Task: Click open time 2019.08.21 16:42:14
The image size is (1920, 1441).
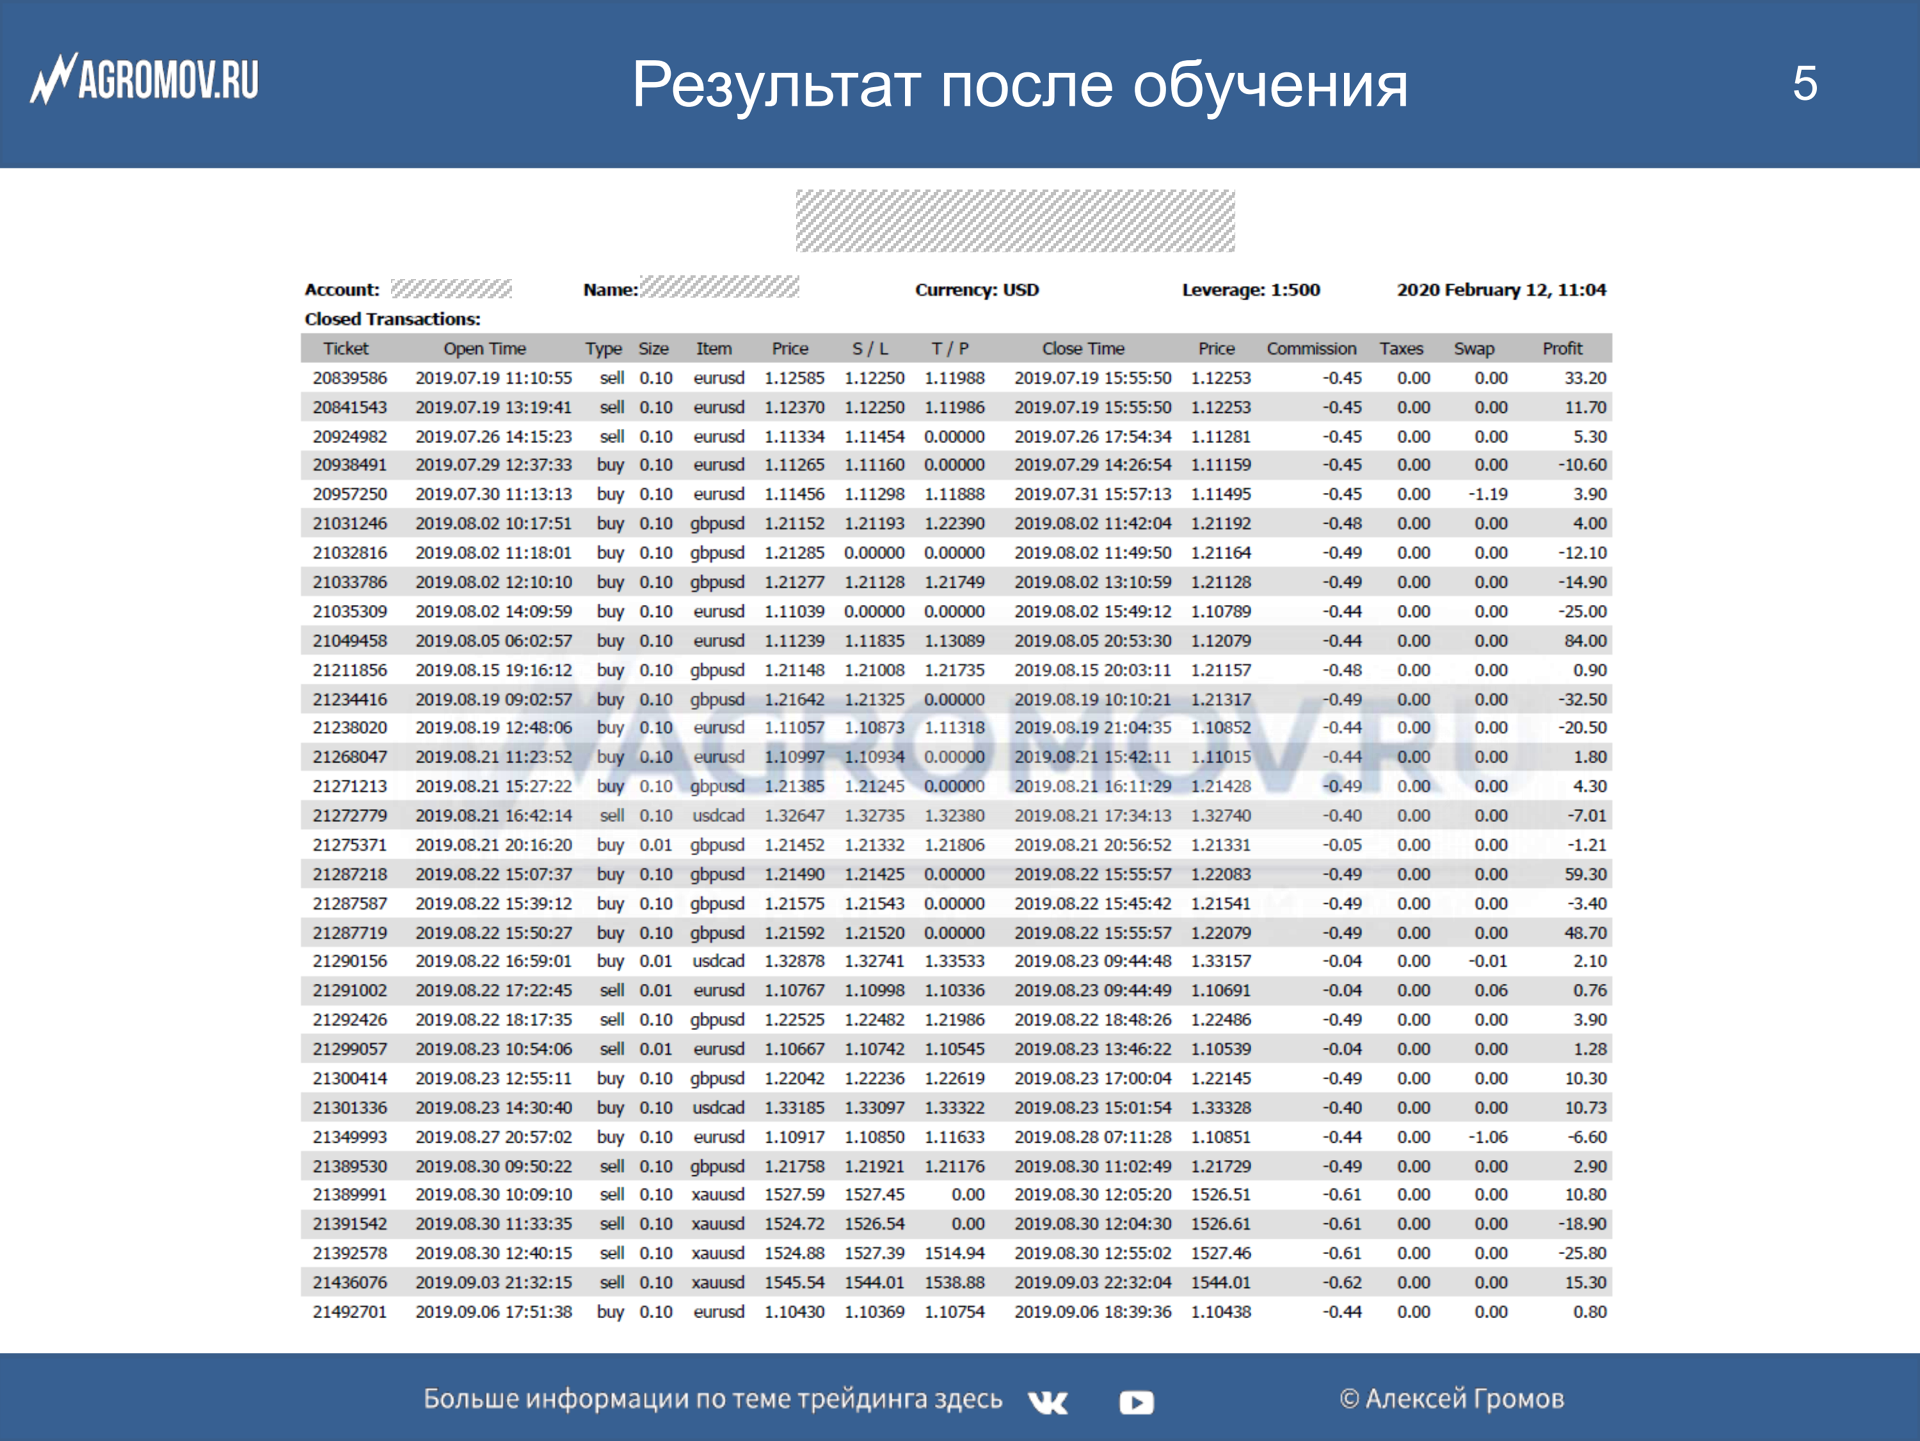Action: coord(494,815)
